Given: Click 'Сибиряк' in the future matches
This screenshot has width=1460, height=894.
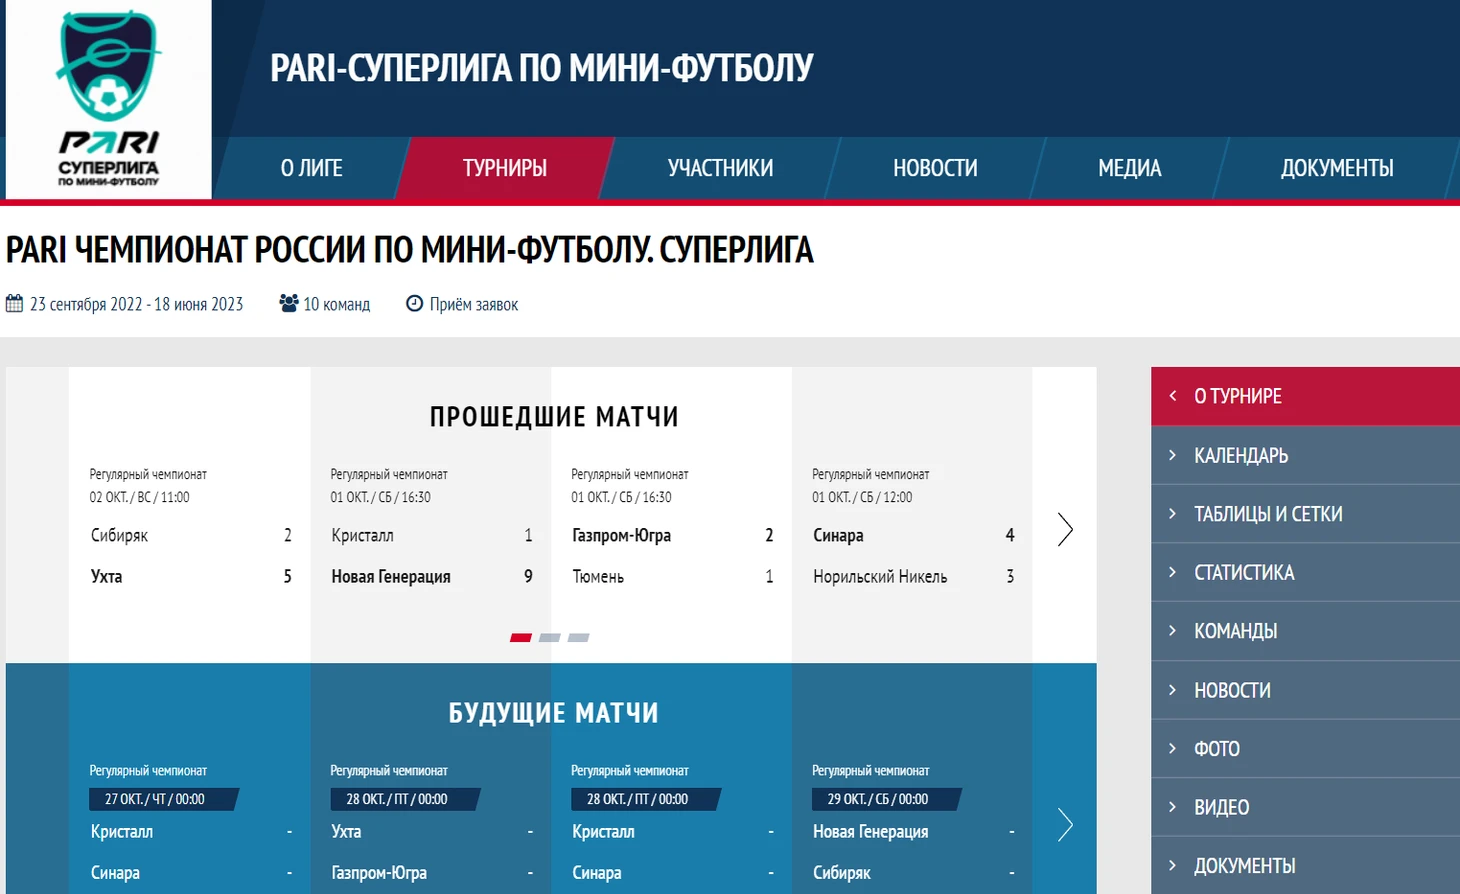Looking at the screenshot, I should pyautogui.click(x=841, y=872).
